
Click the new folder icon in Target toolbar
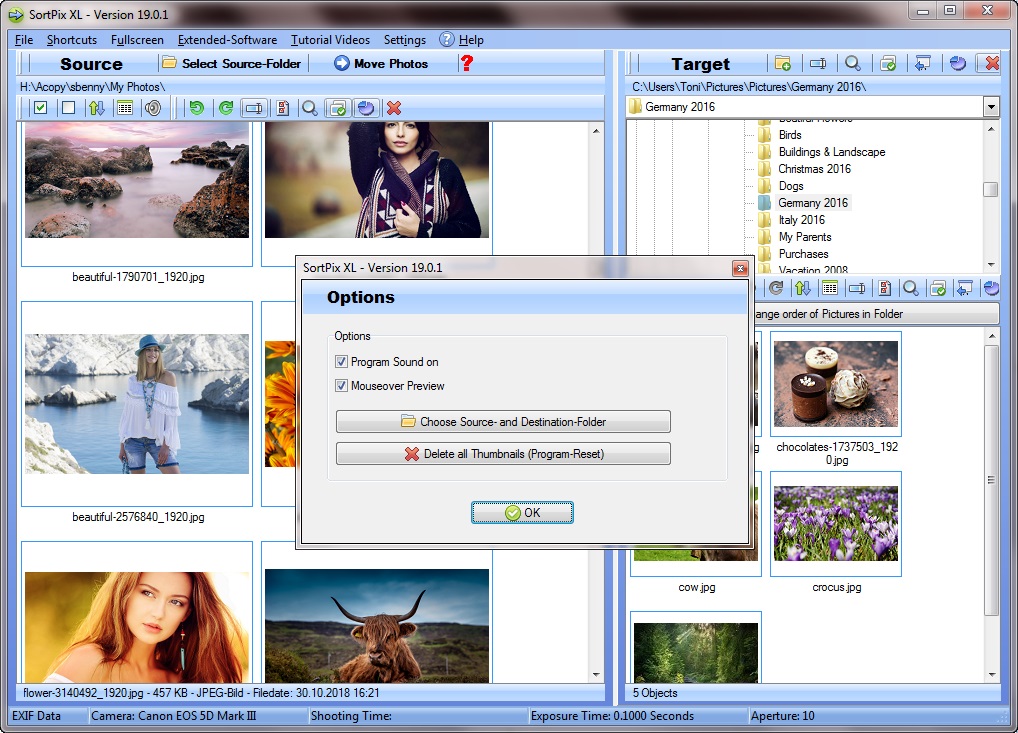point(782,63)
